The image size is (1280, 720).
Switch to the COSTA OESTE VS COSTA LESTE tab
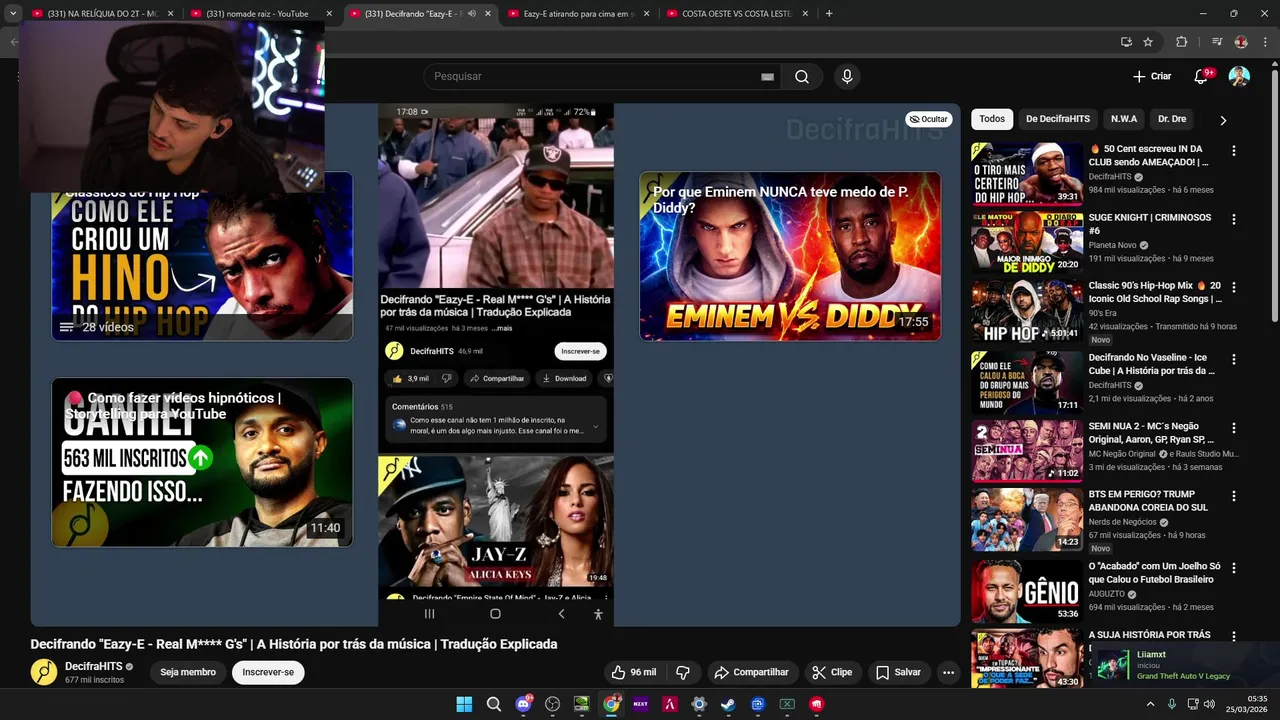[737, 14]
